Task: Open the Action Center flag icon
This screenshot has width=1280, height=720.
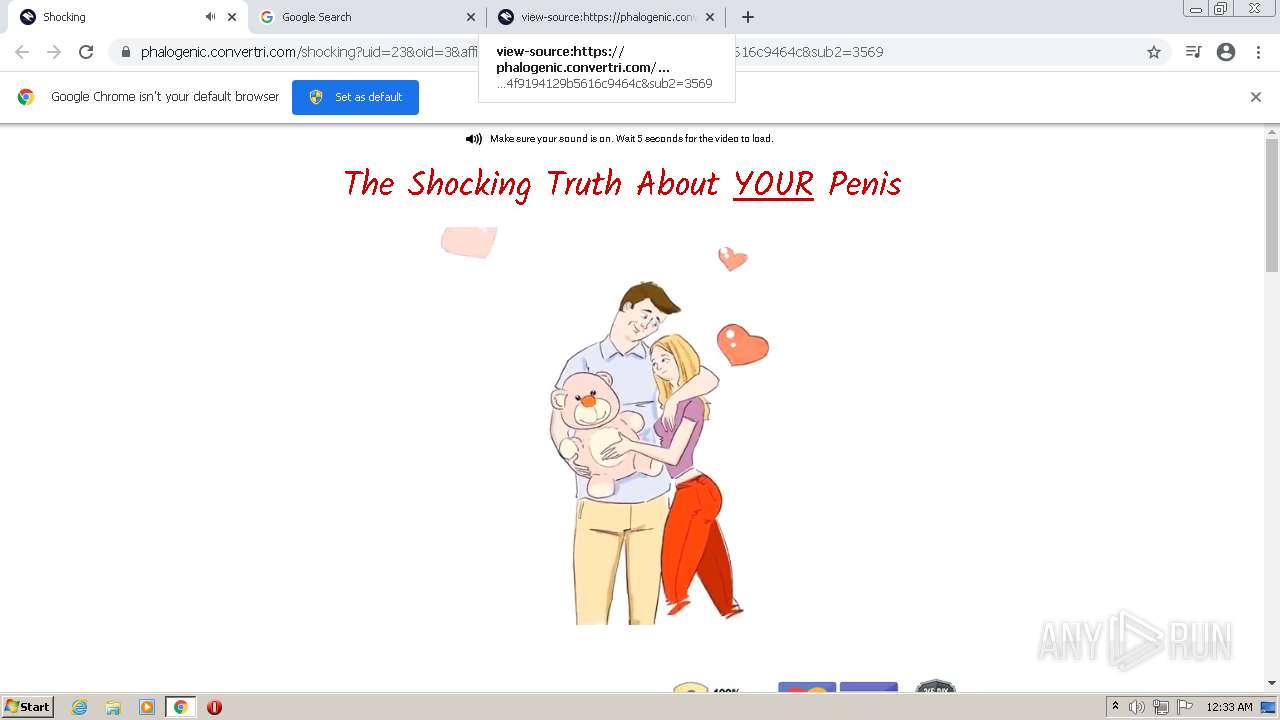Action: tap(1185, 707)
